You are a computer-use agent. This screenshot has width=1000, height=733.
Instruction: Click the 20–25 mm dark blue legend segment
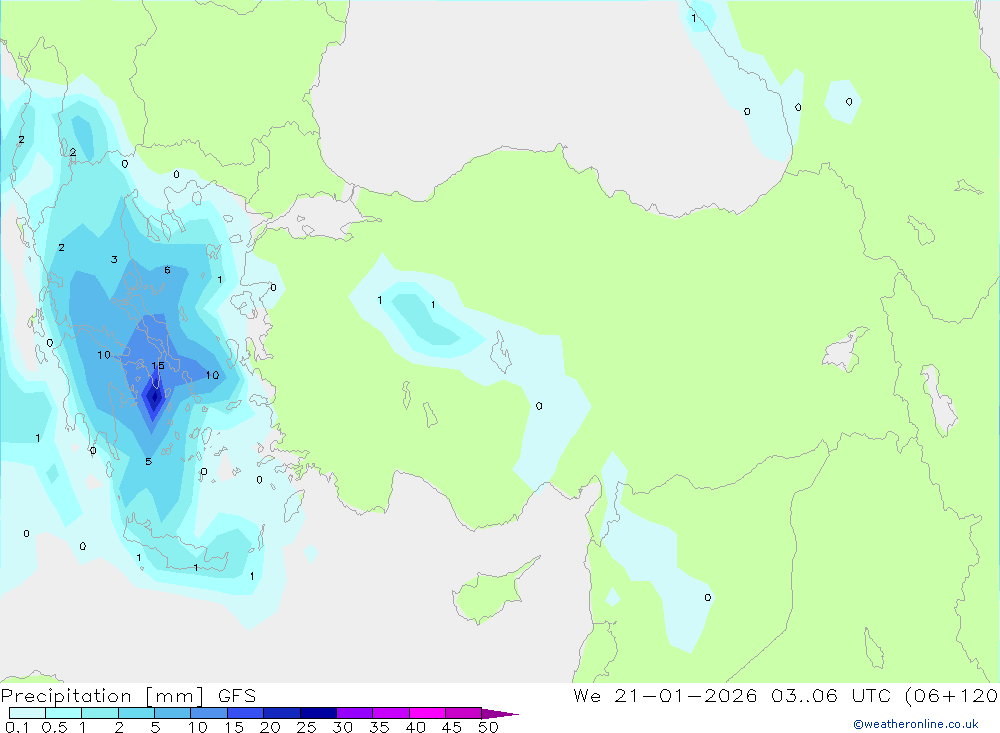click(x=281, y=713)
